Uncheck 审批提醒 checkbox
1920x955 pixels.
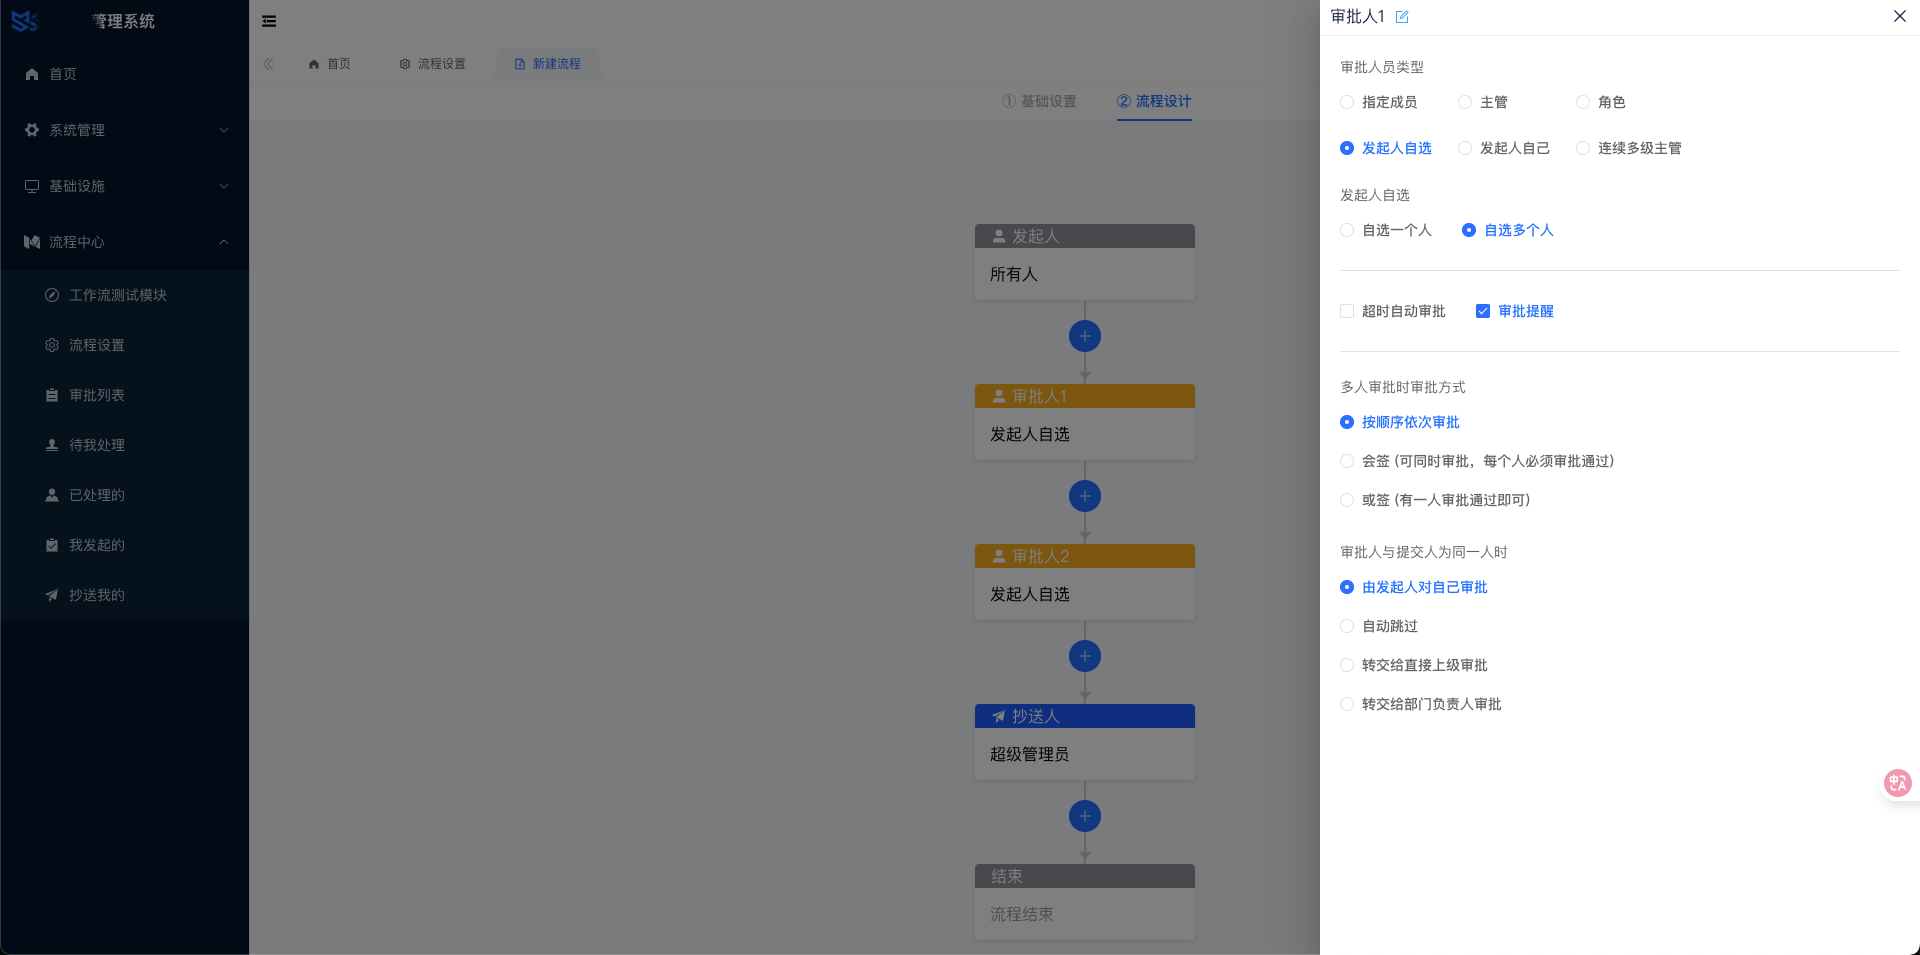tap(1483, 311)
